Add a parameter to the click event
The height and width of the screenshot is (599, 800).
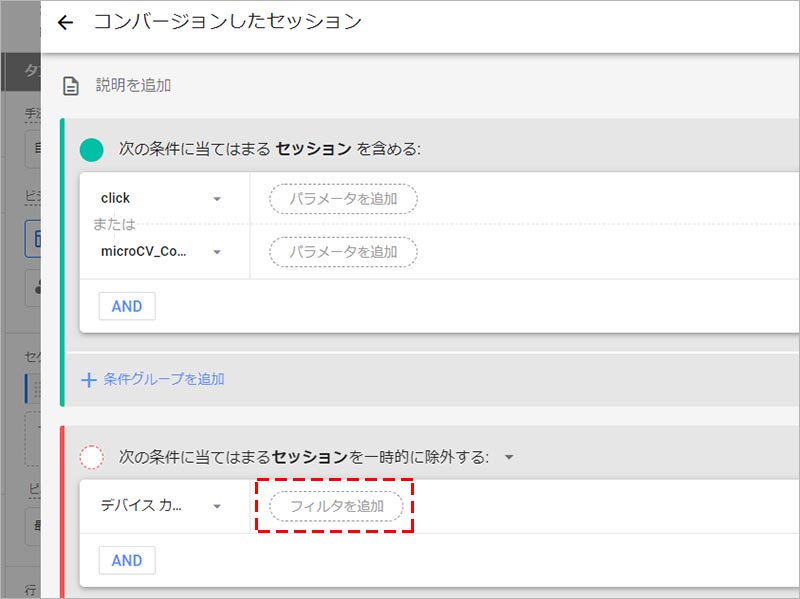[x=343, y=199]
